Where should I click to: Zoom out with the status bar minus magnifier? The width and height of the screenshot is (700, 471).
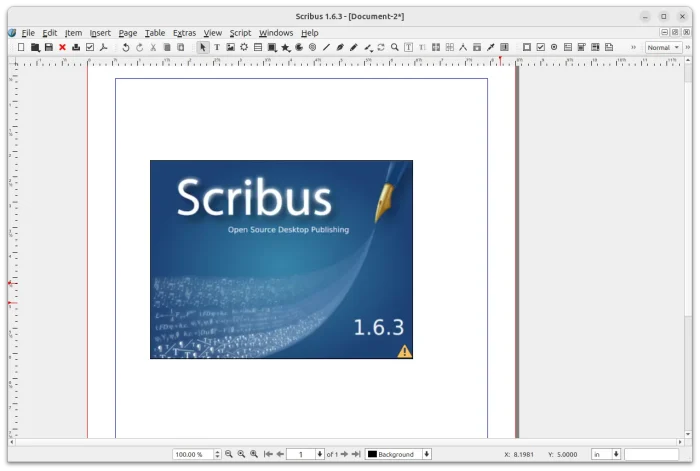[x=229, y=454]
